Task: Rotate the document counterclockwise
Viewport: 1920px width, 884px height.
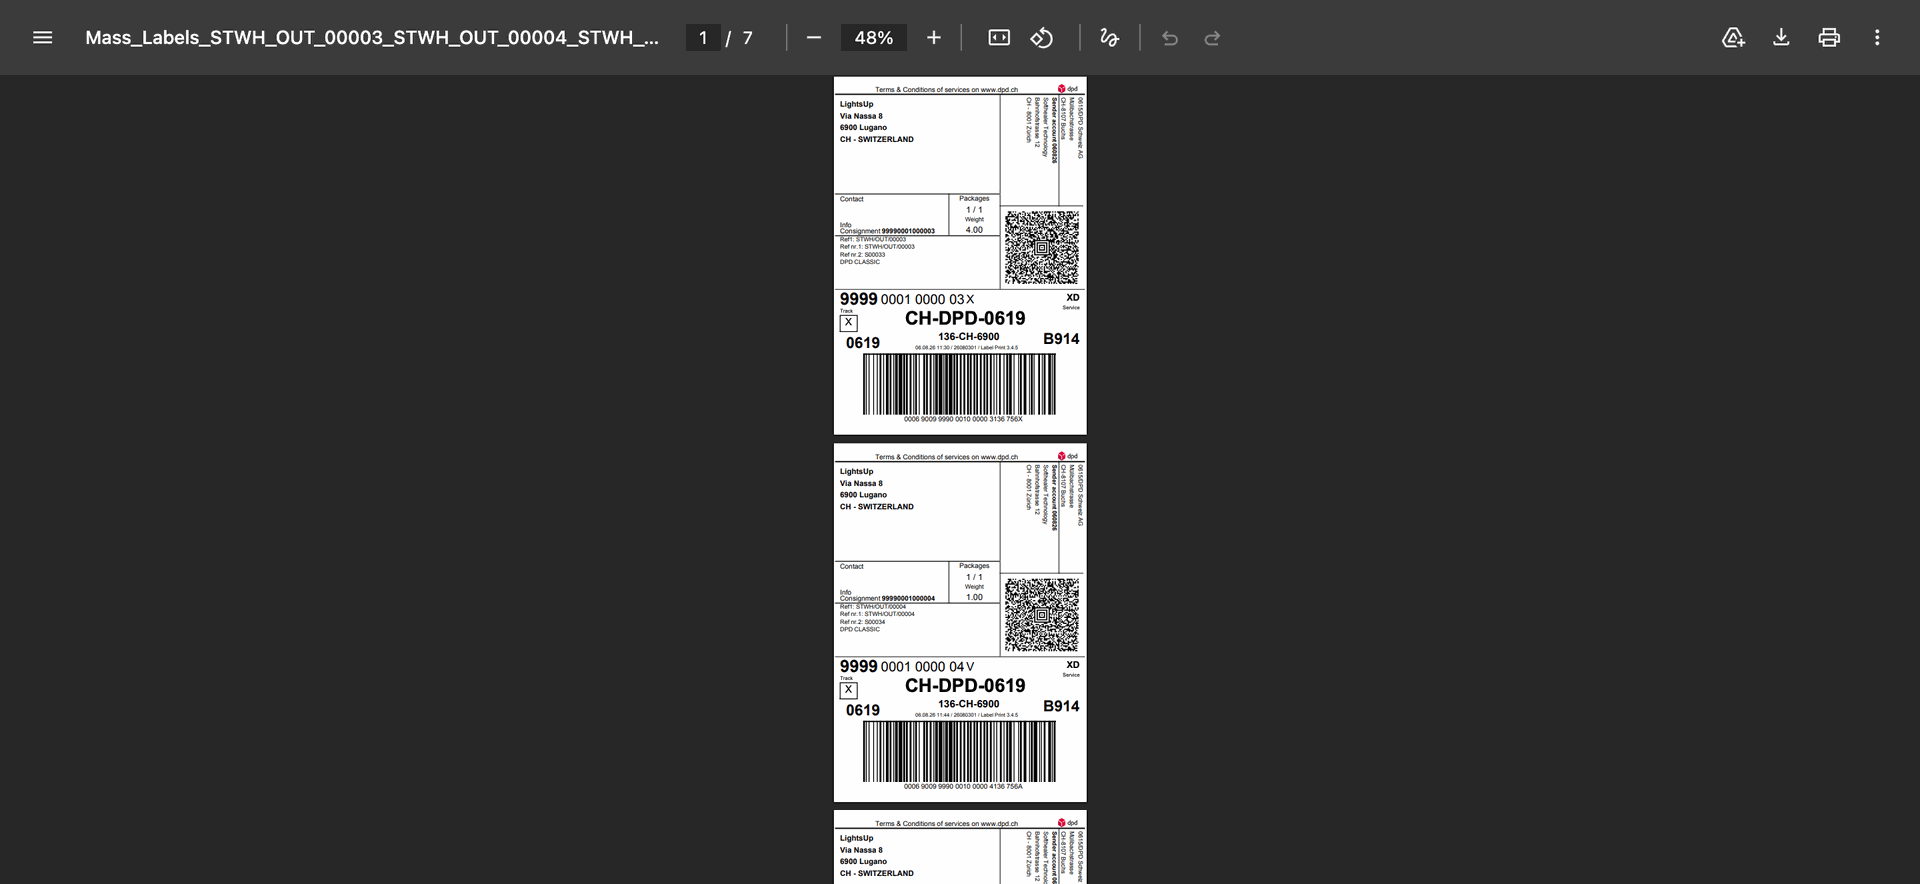Action: 1042,38
